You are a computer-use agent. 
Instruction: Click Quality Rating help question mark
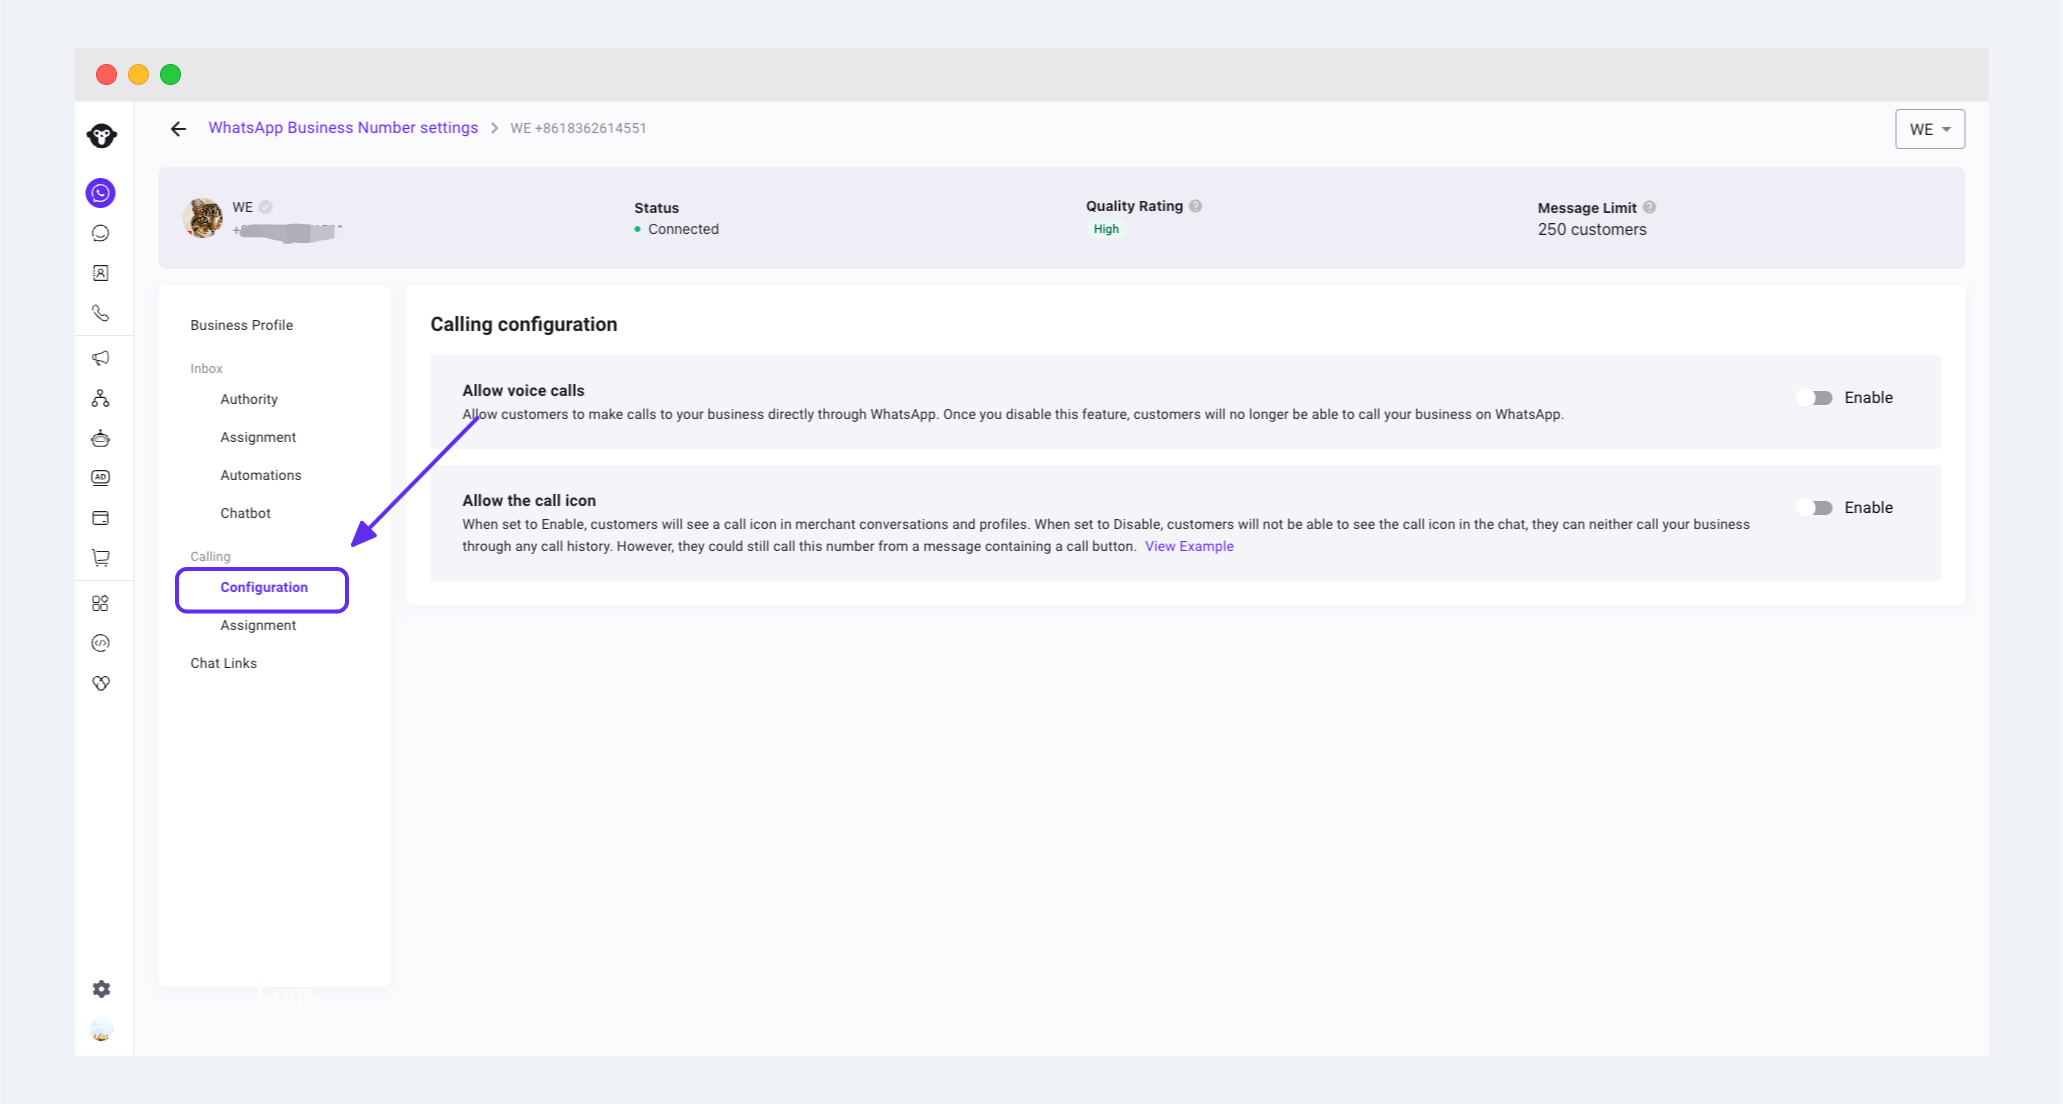point(1196,206)
